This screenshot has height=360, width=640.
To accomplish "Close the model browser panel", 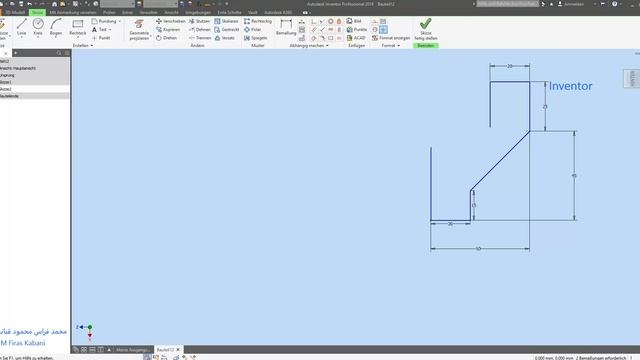I will tap(6, 53).
